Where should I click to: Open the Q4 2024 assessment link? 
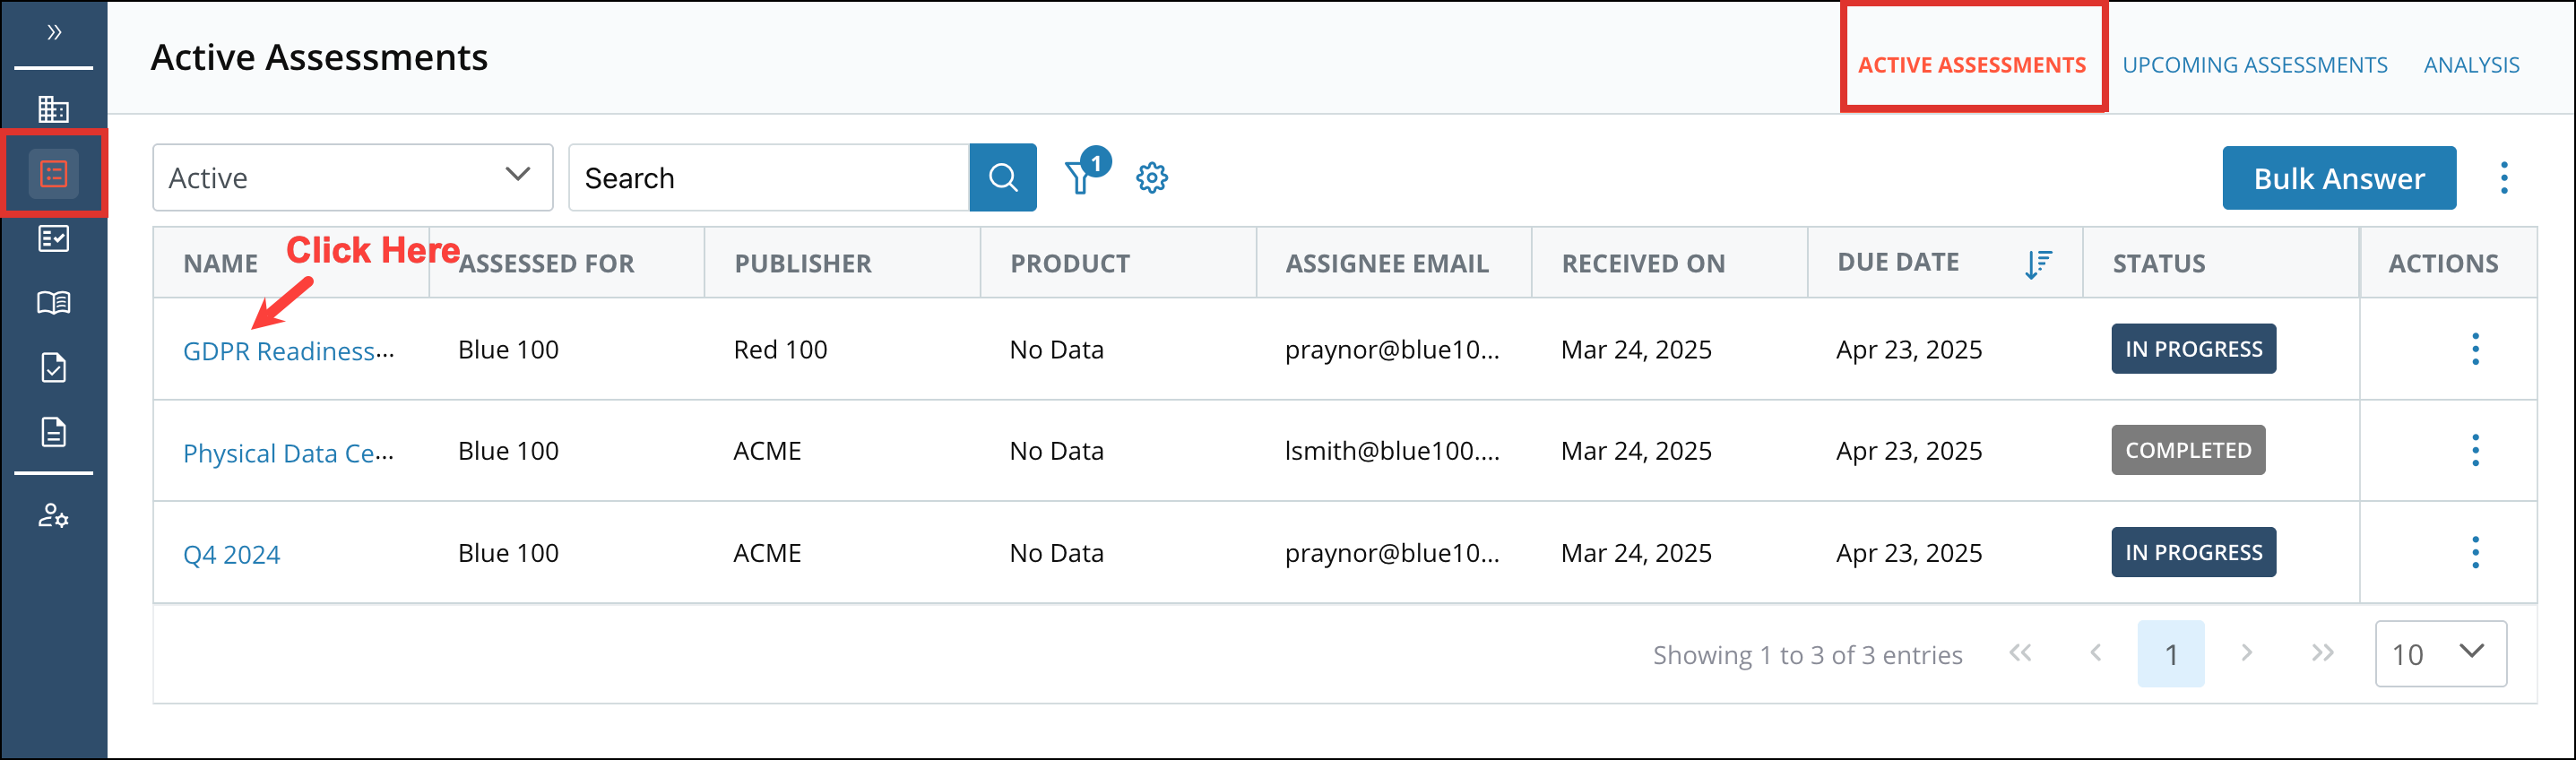[231, 555]
